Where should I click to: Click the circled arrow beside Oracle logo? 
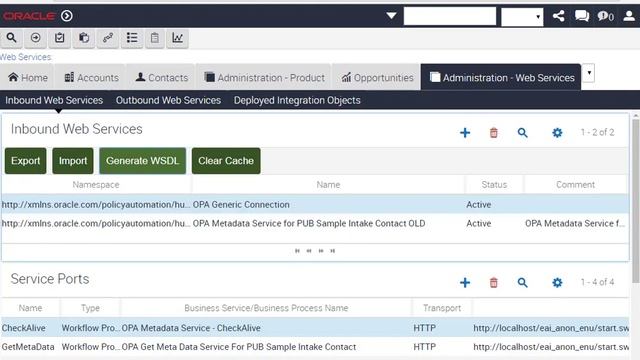67,16
